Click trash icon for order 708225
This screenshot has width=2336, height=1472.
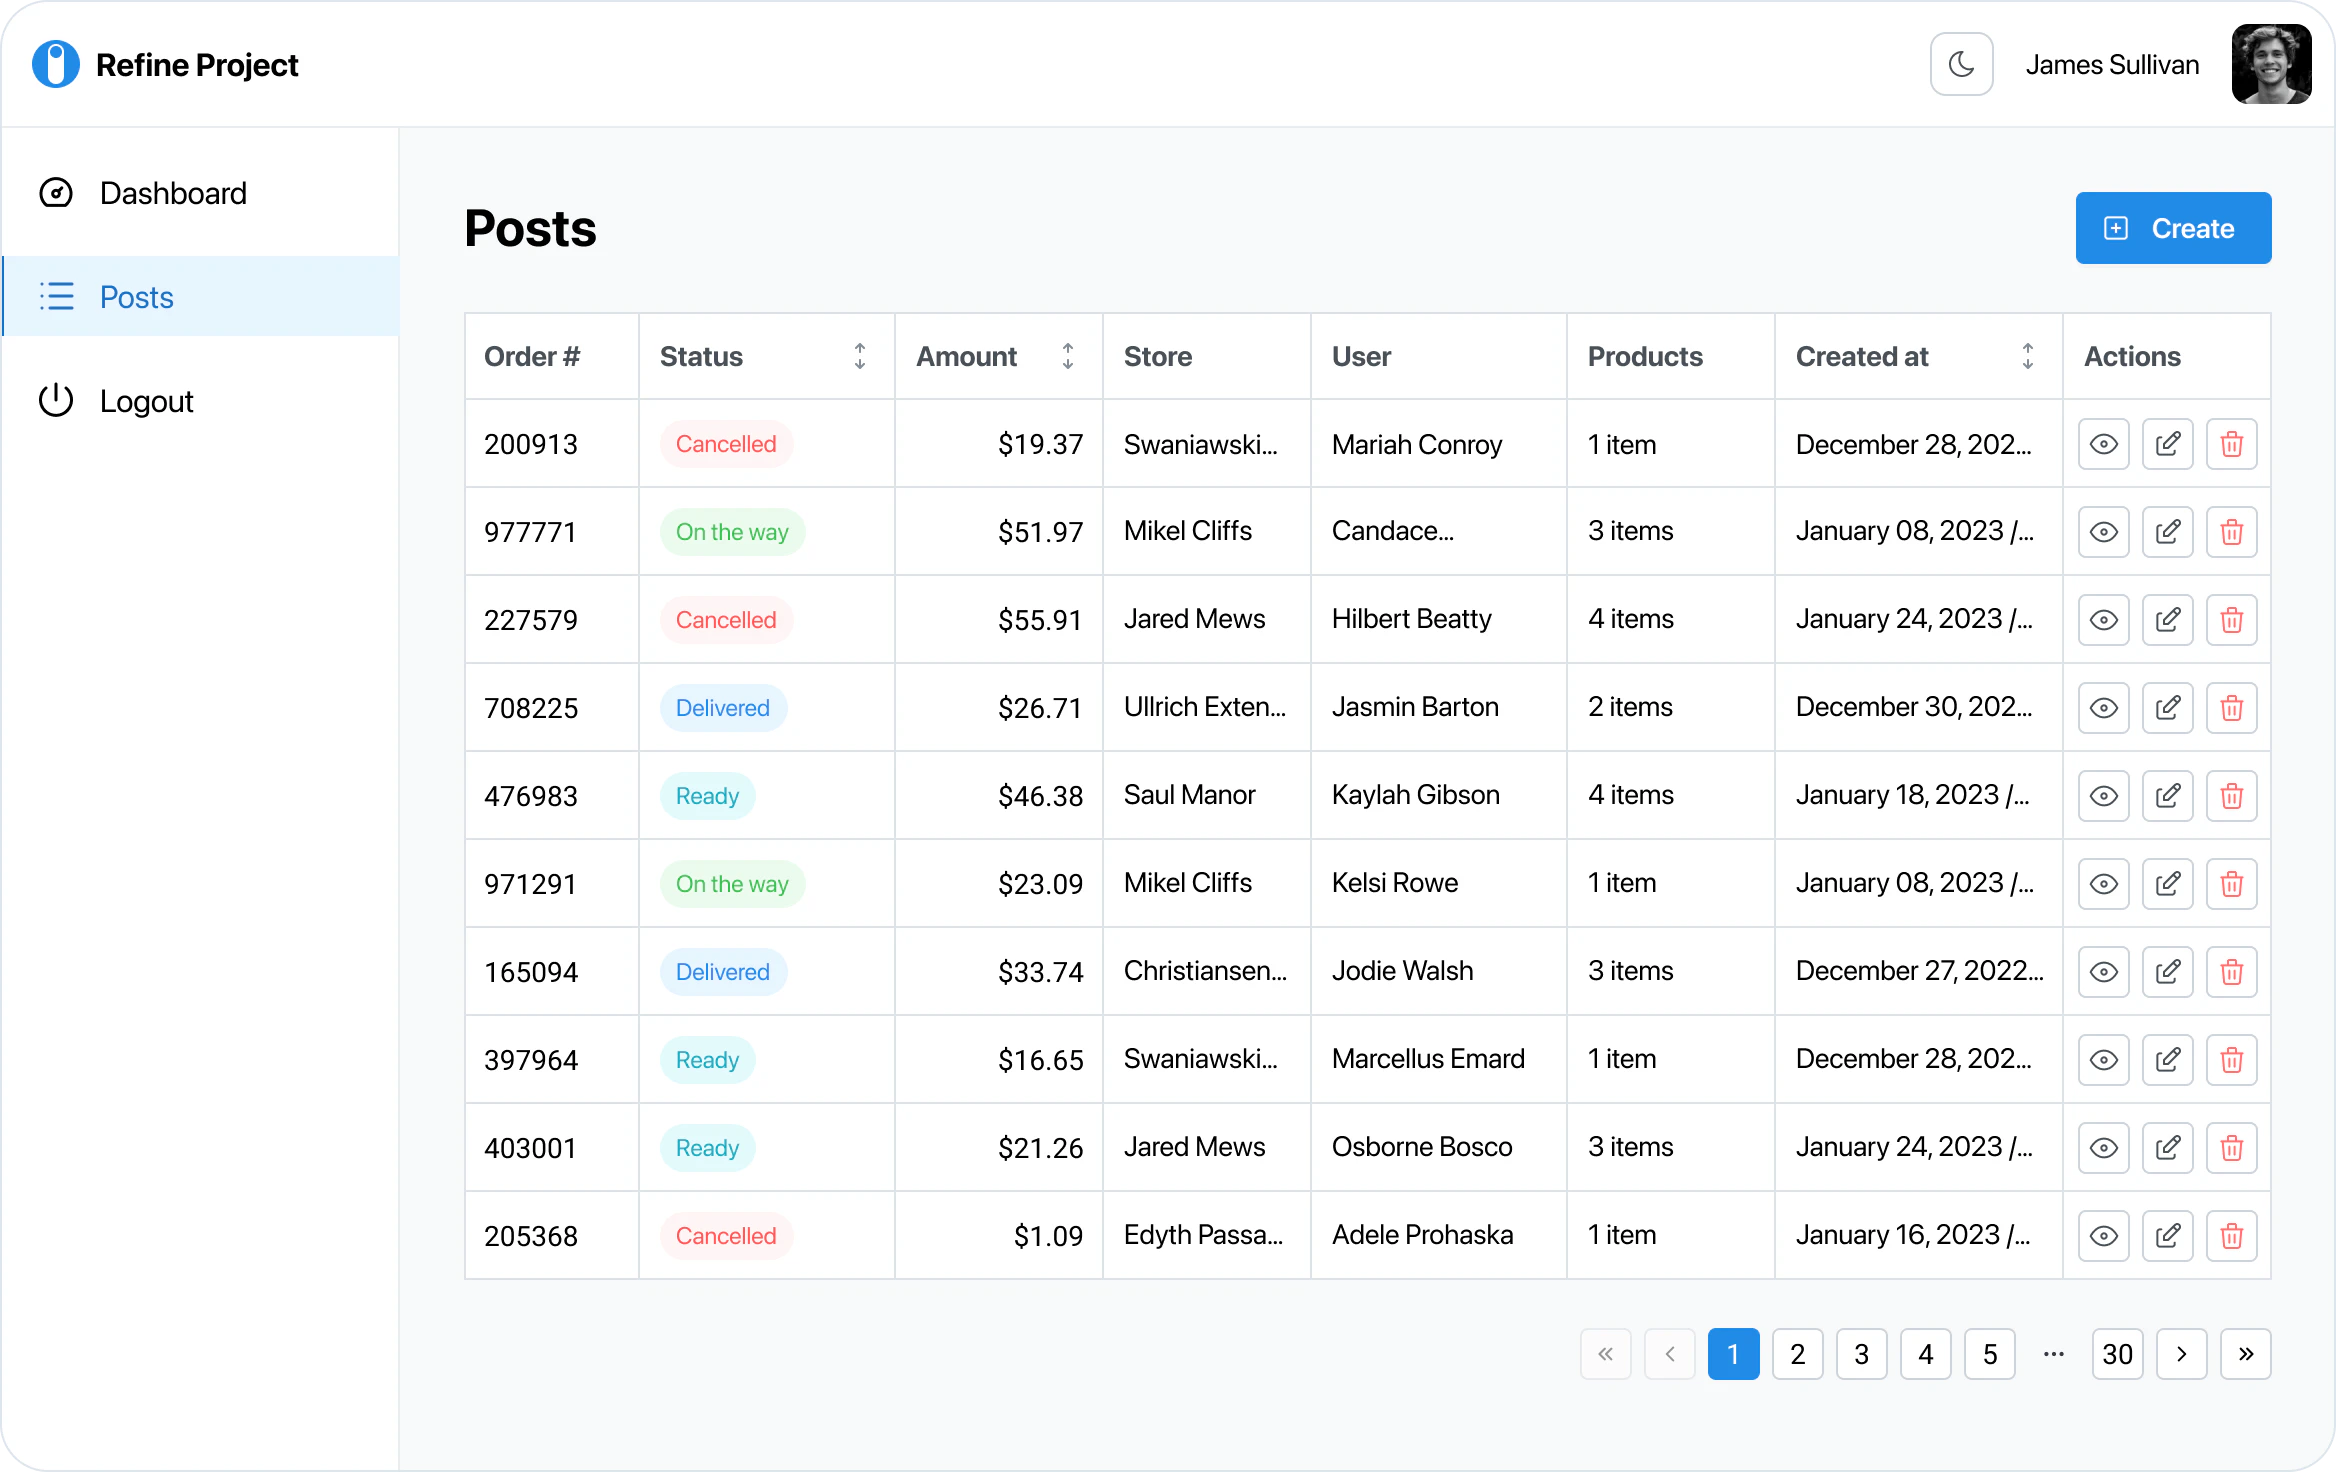pyautogui.click(x=2231, y=708)
